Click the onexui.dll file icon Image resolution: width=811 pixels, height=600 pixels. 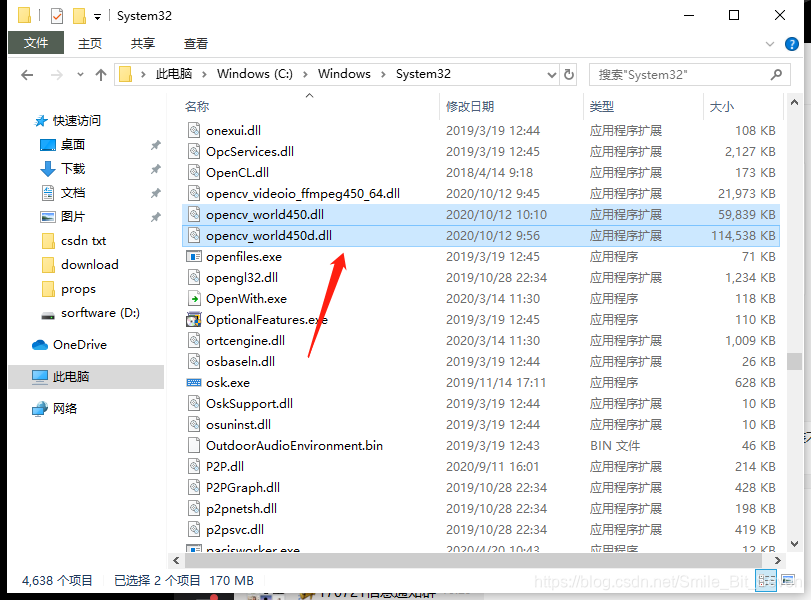194,130
